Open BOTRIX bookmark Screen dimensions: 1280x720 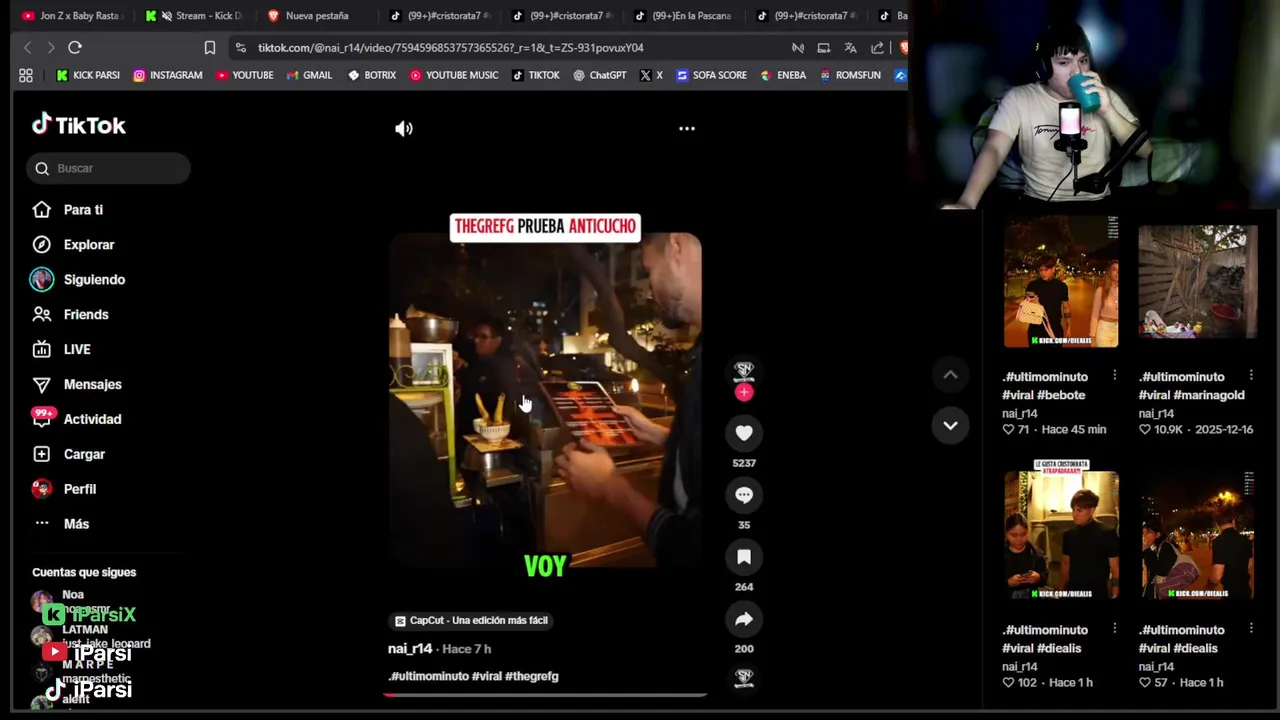tap(371, 75)
